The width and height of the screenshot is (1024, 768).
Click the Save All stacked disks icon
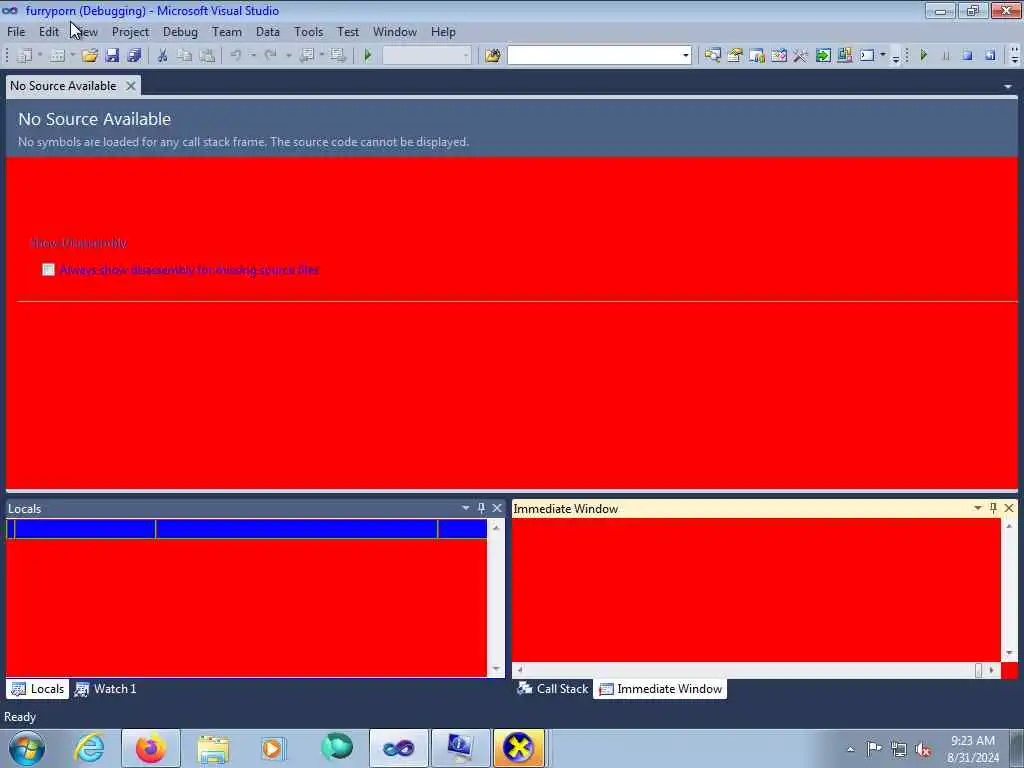(x=135, y=56)
